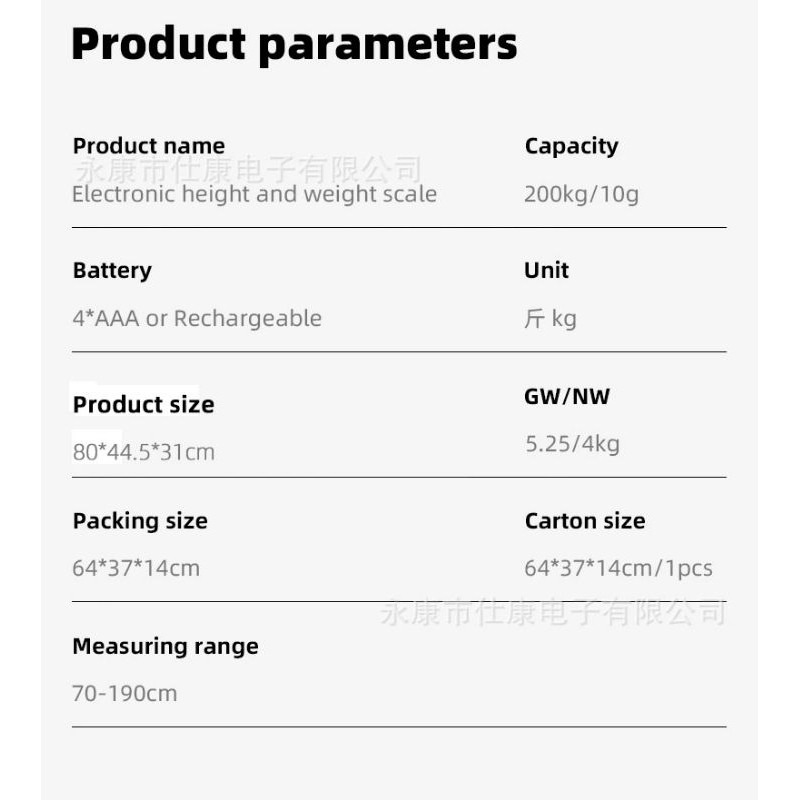Click the "Capacity" label
Image resolution: width=800 pixels, height=800 pixels.
571,146
